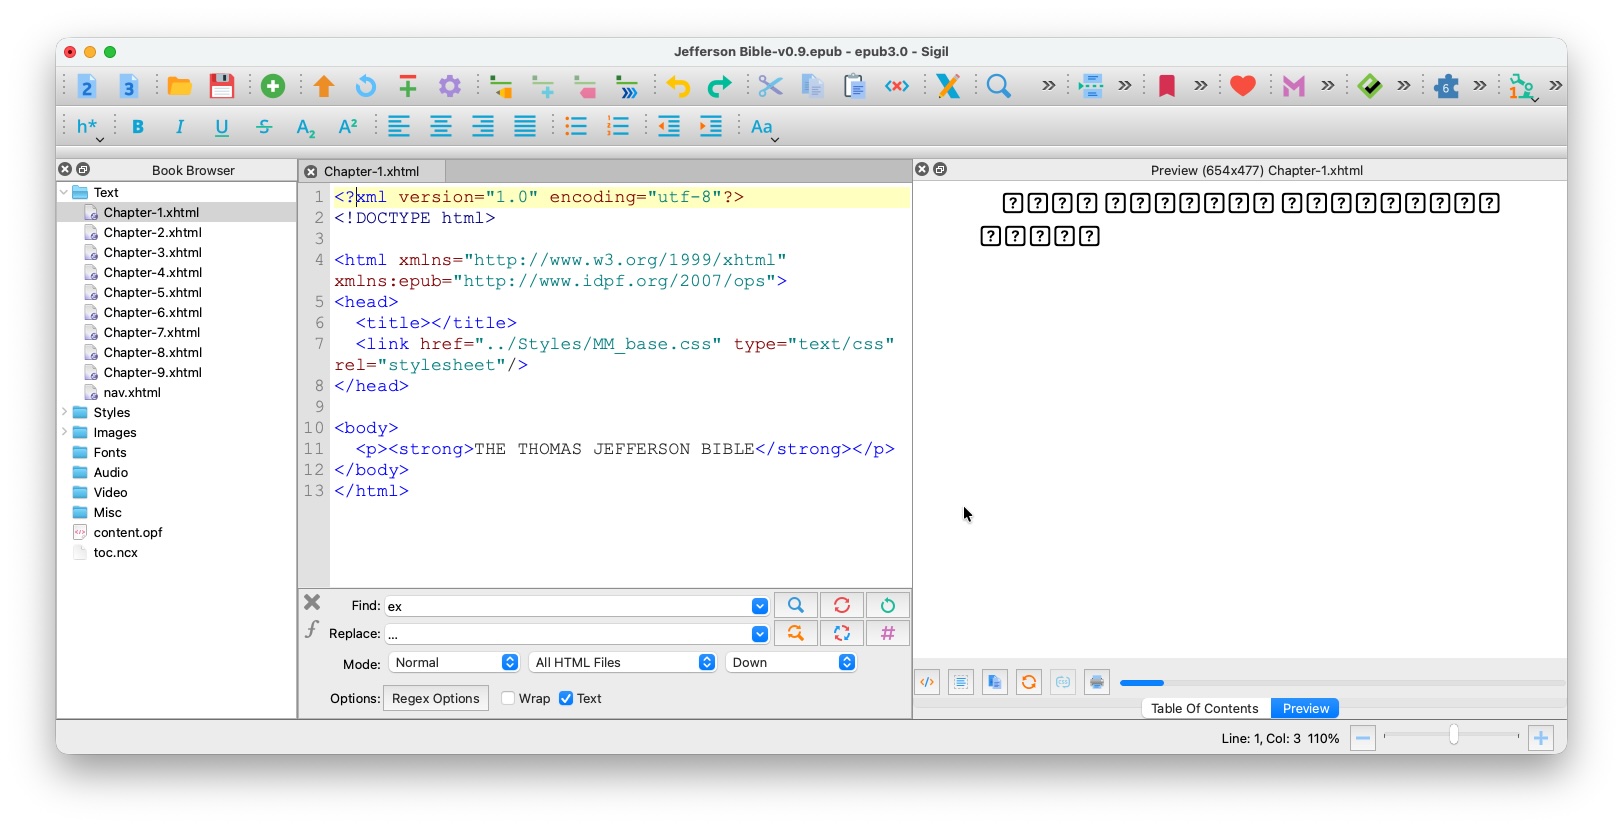Click the zoom slider handle in status bar
Viewport: 1623px width, 828px height.
click(1454, 736)
